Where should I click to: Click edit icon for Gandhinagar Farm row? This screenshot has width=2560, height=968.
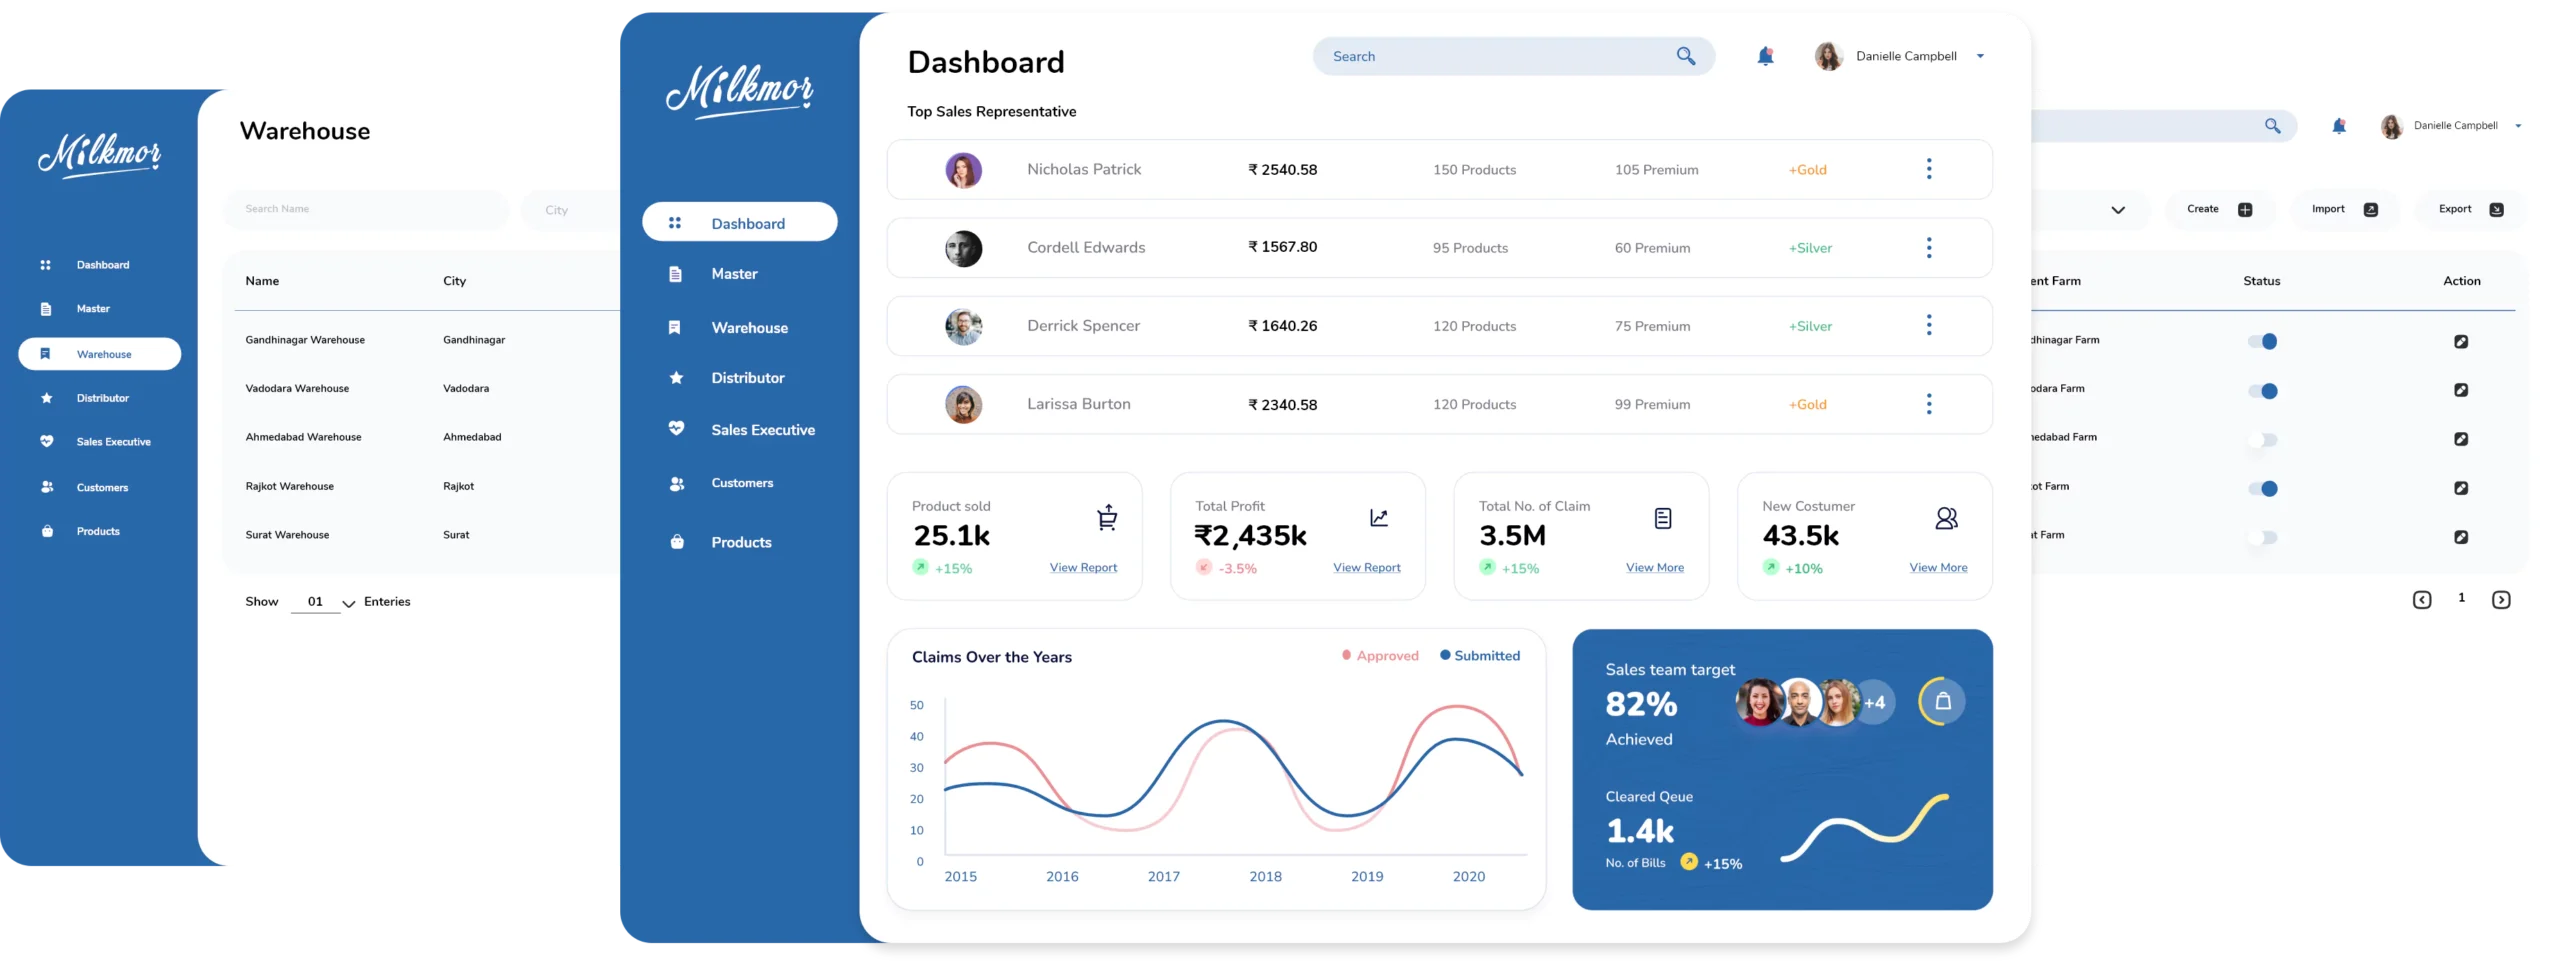point(2461,342)
